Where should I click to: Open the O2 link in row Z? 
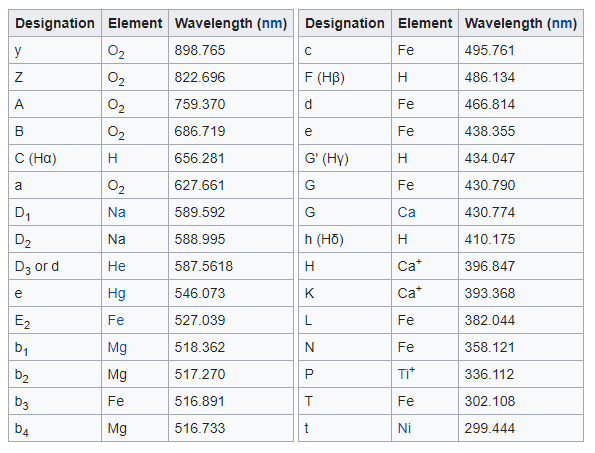(116, 78)
